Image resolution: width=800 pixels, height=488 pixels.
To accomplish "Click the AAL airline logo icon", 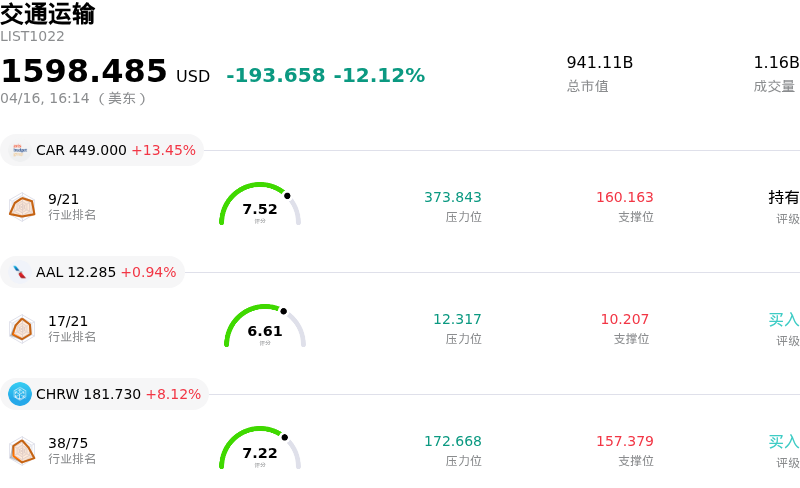I will 20,272.
